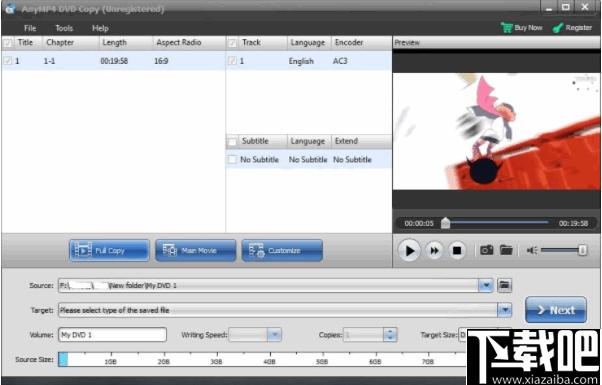The image size is (602, 385).
Task: Toggle the Track header checkbox
Action: pos(232,43)
